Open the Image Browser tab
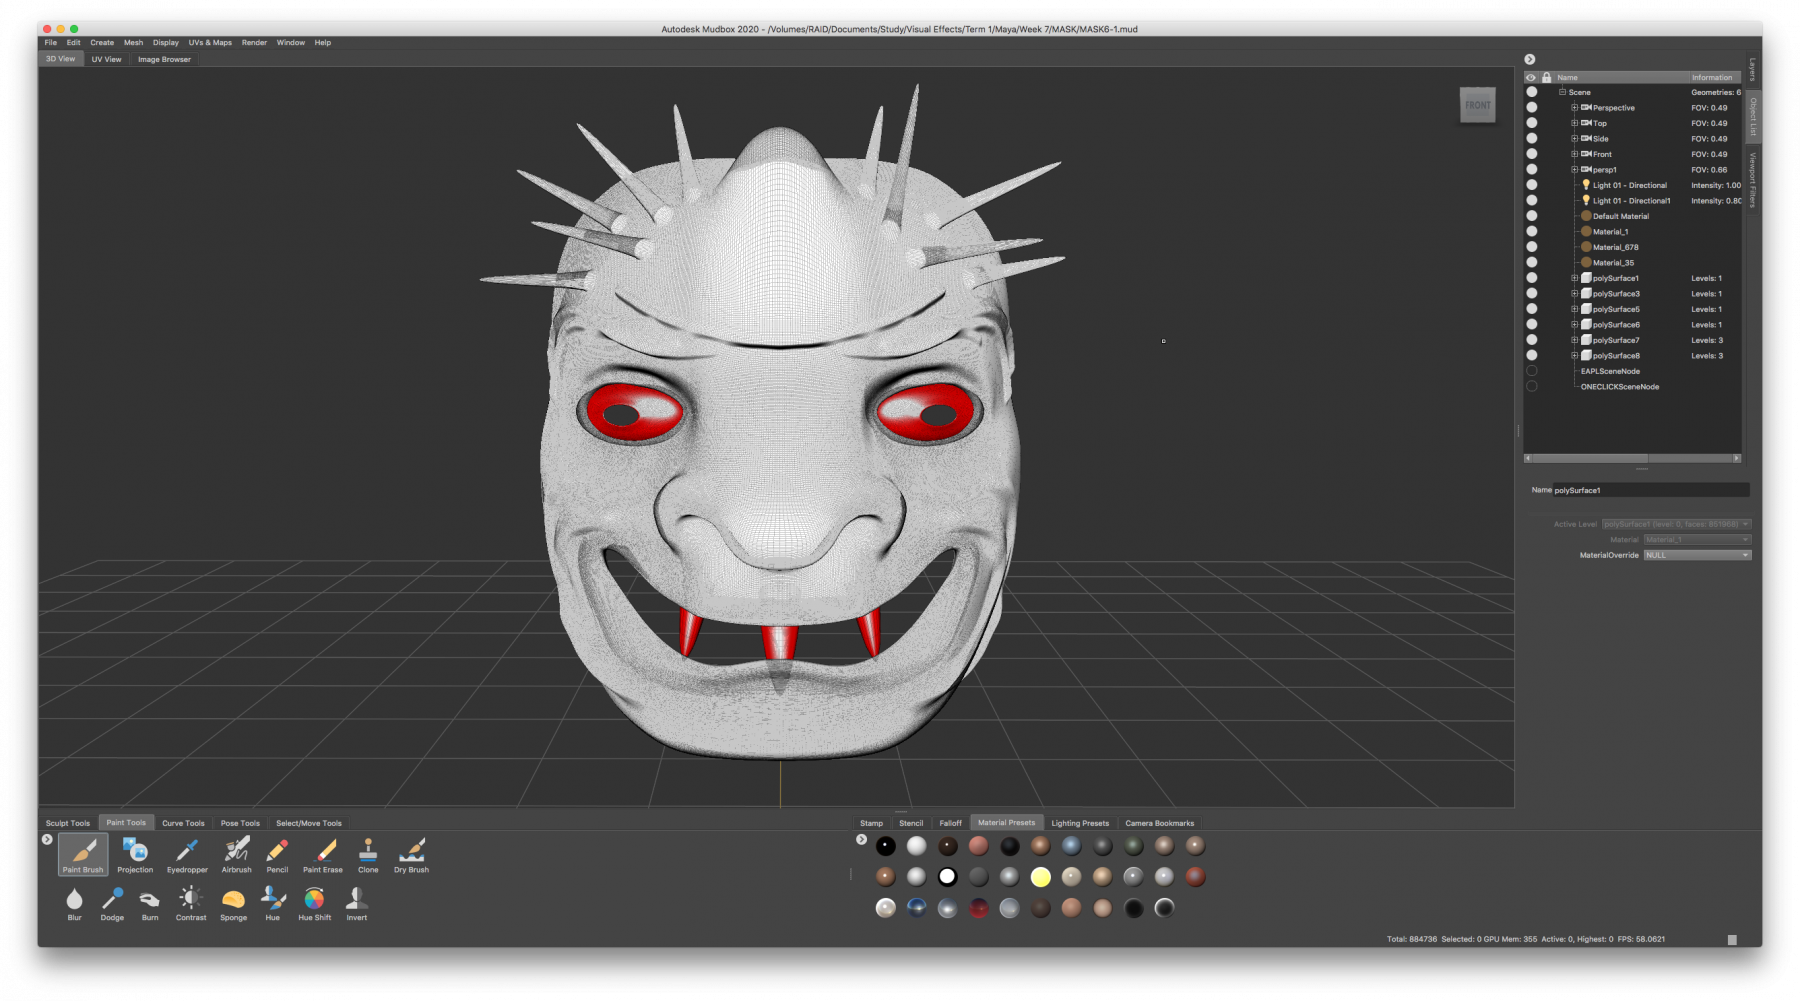The height and width of the screenshot is (1001, 1800). click(164, 59)
